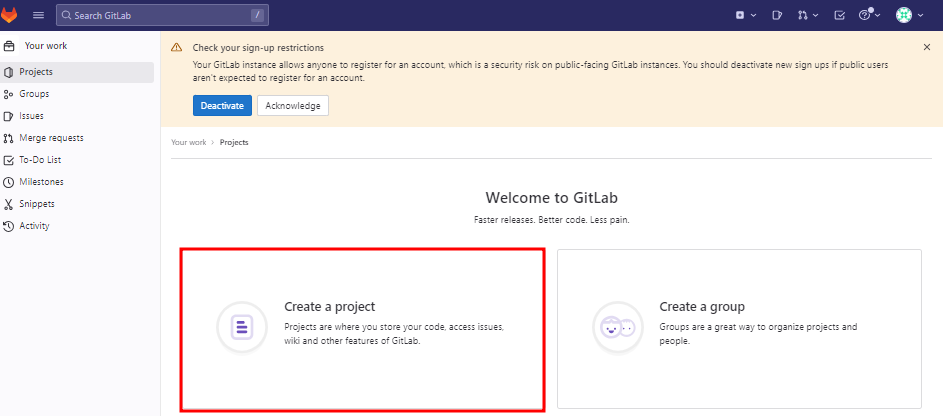943x416 pixels.
Task: Open the help question mark dropdown
Action: [x=869, y=15]
